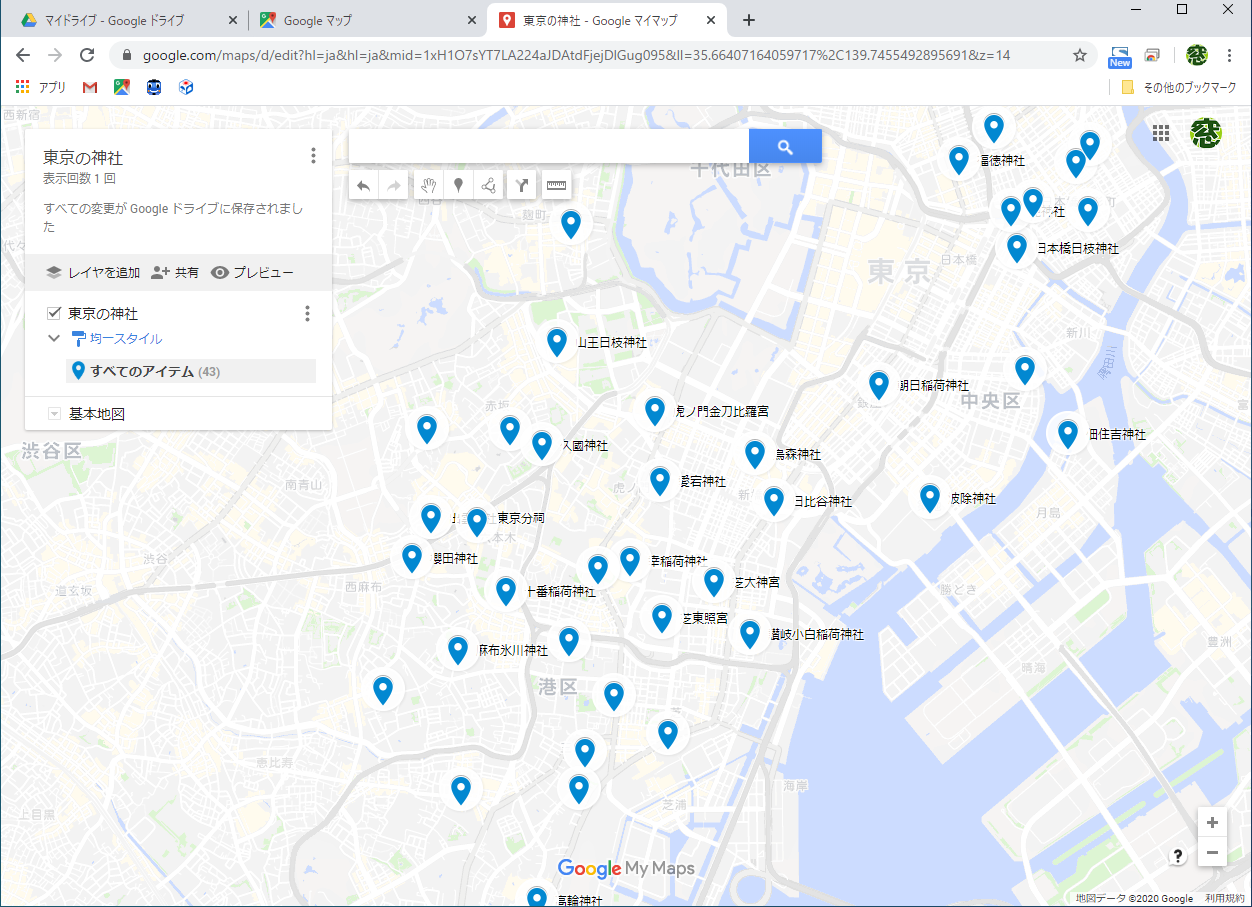The image size is (1252, 907).
Task: Collapse the 均一スタイル style section chevron
Action: [x=54, y=338]
